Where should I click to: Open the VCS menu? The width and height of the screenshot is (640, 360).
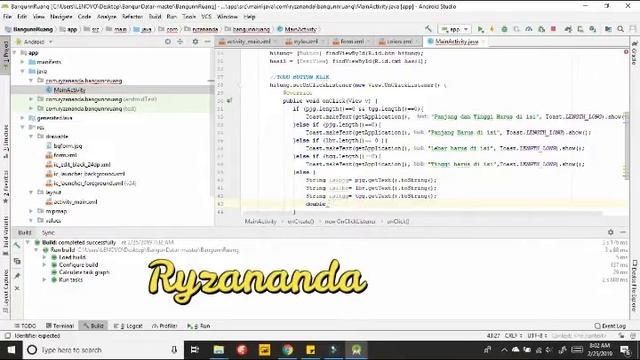click(x=207, y=17)
